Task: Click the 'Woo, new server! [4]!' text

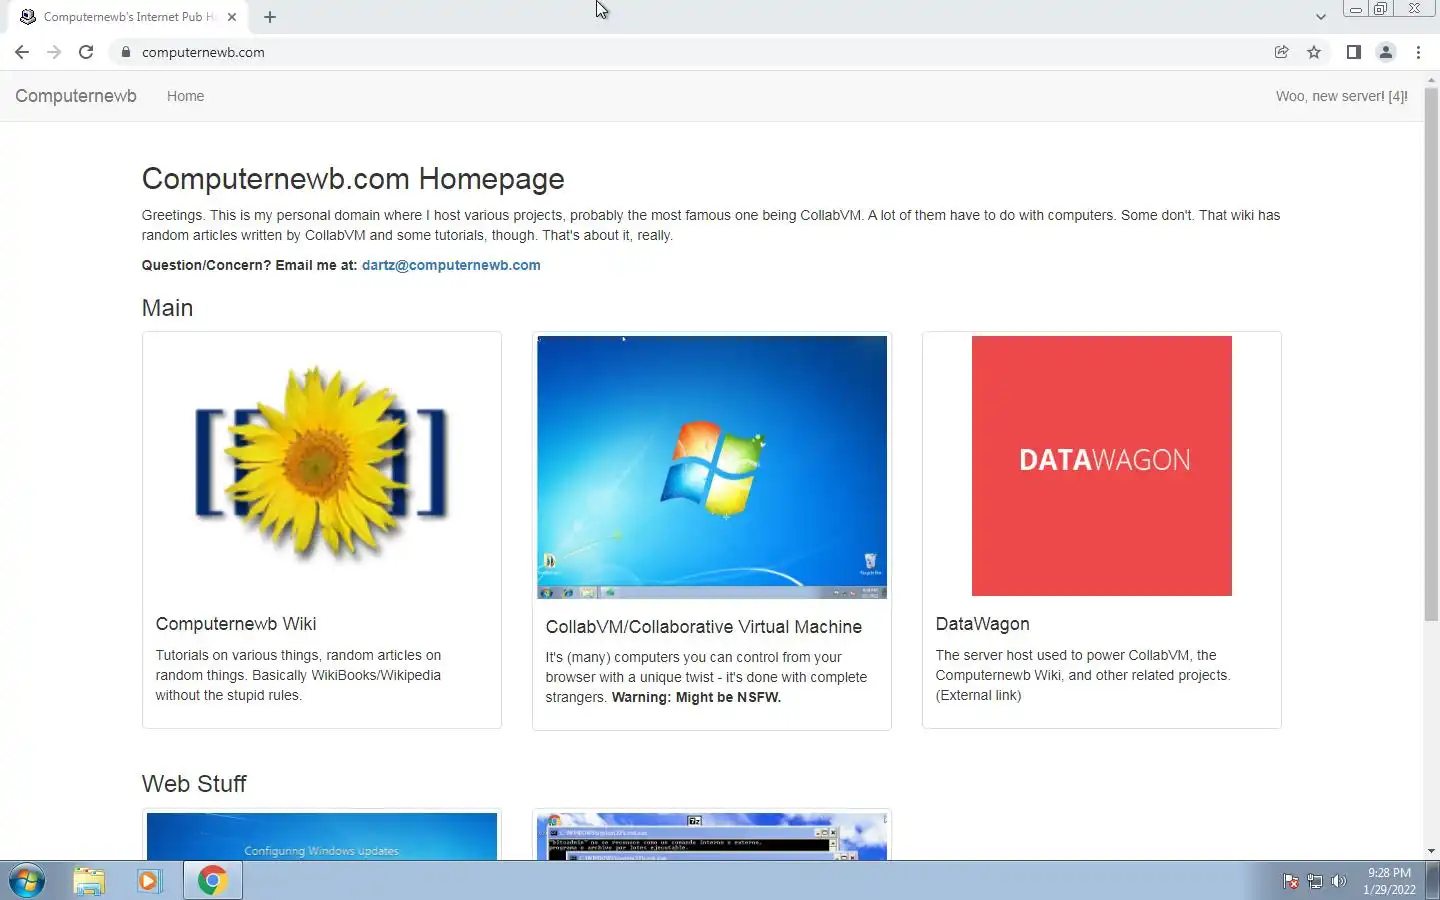Action: [1341, 96]
